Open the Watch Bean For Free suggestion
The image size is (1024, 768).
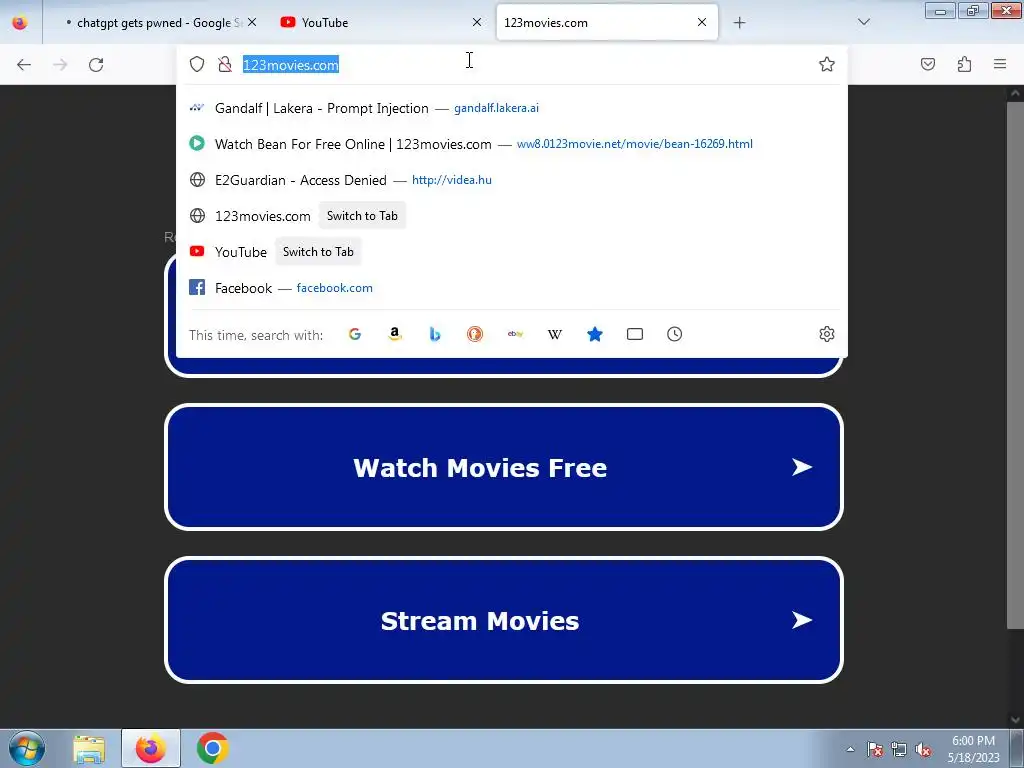click(512, 144)
